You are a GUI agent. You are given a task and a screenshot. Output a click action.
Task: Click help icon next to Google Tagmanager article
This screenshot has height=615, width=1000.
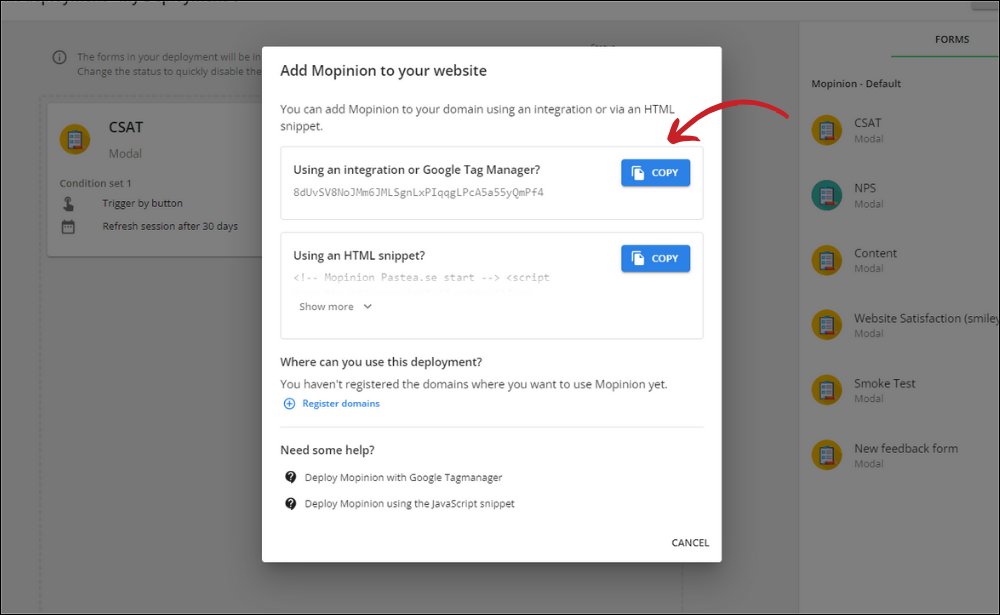291,478
